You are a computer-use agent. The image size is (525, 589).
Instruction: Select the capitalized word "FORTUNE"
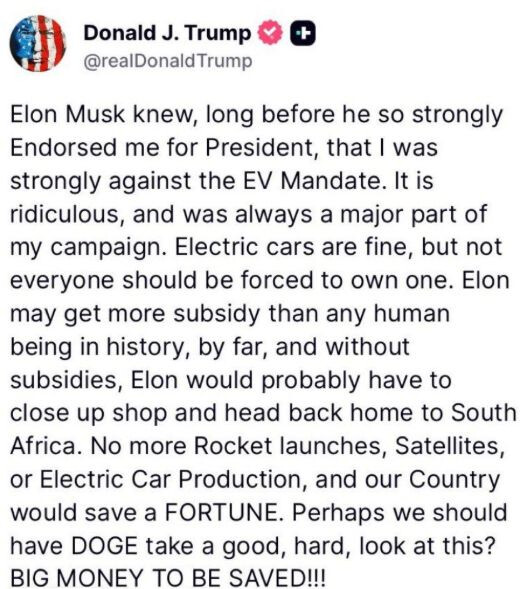(223, 512)
